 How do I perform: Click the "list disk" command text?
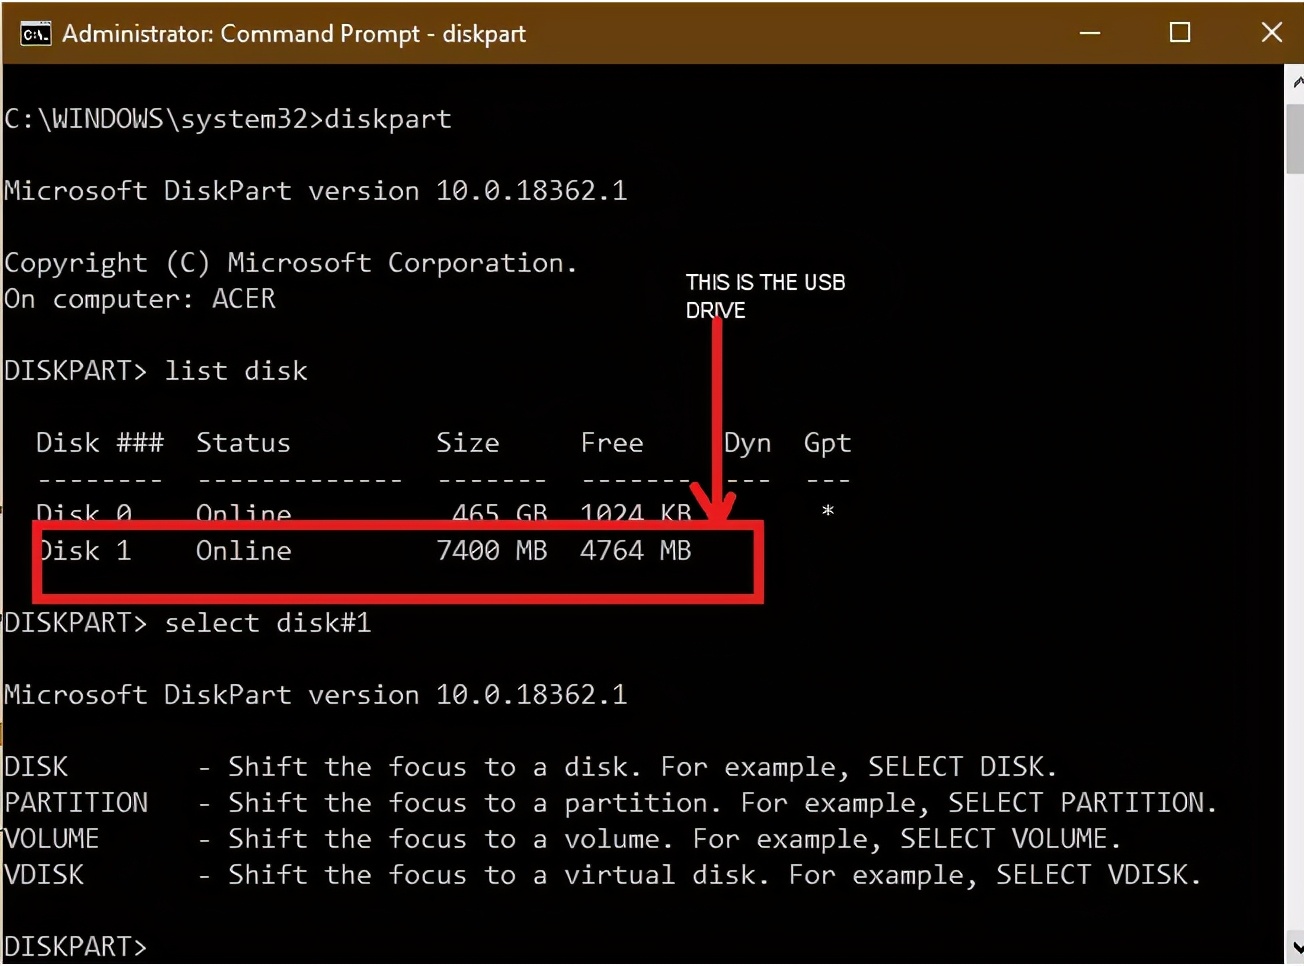pyautogui.click(x=236, y=371)
